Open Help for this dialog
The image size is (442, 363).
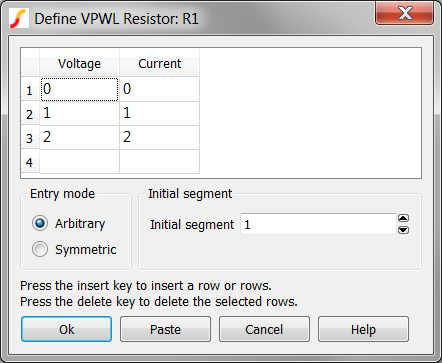(x=363, y=329)
